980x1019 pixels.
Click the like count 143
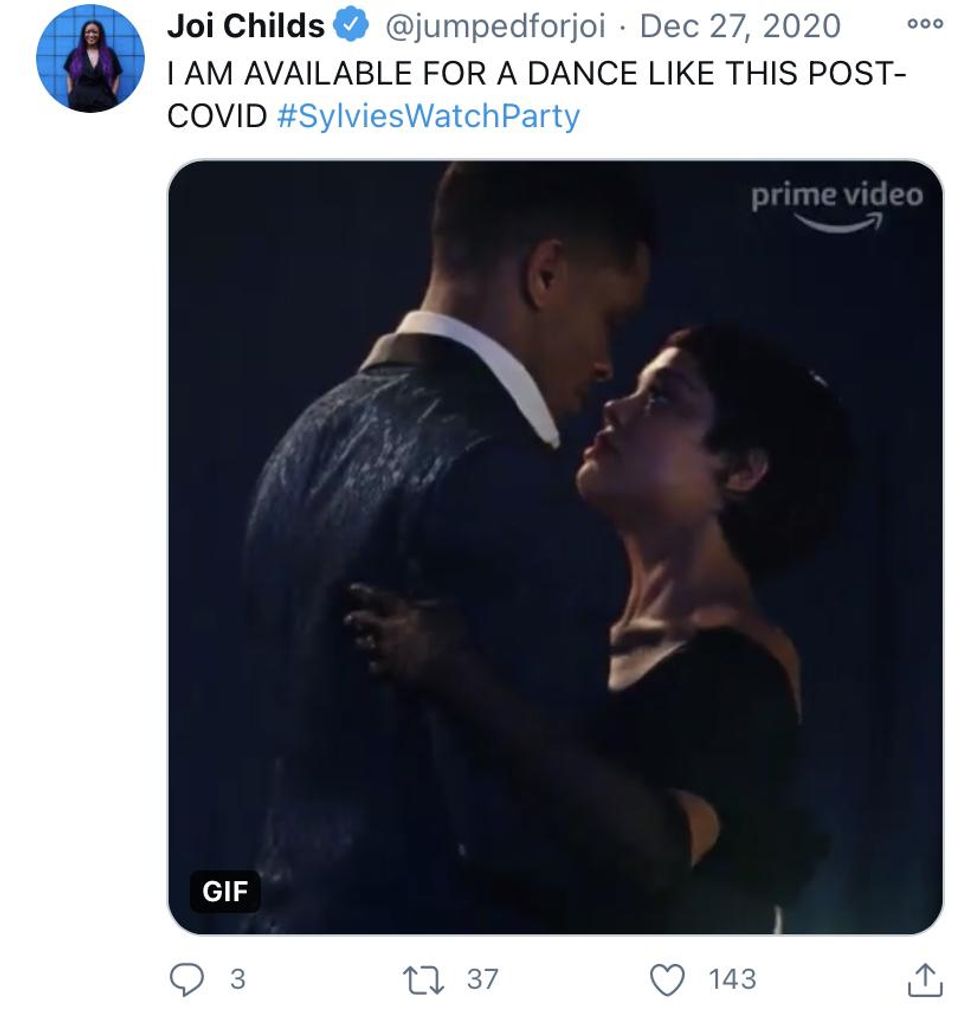point(732,979)
